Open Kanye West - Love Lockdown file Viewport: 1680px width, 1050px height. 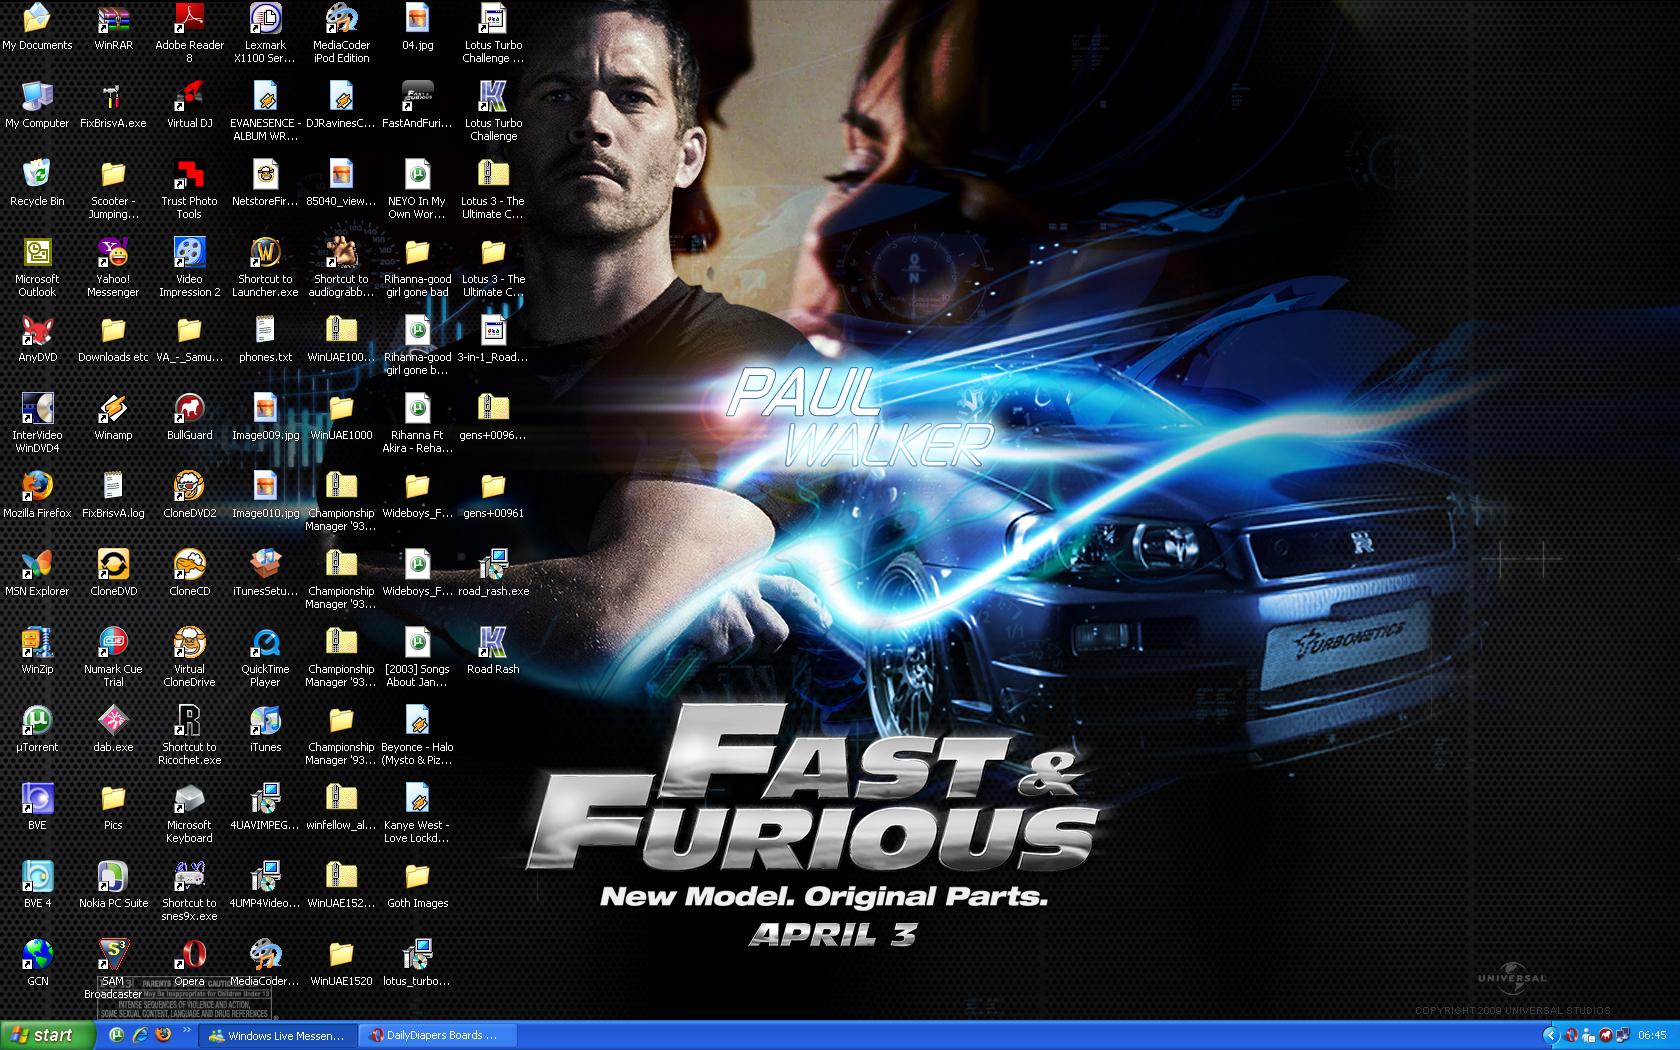pyautogui.click(x=417, y=814)
